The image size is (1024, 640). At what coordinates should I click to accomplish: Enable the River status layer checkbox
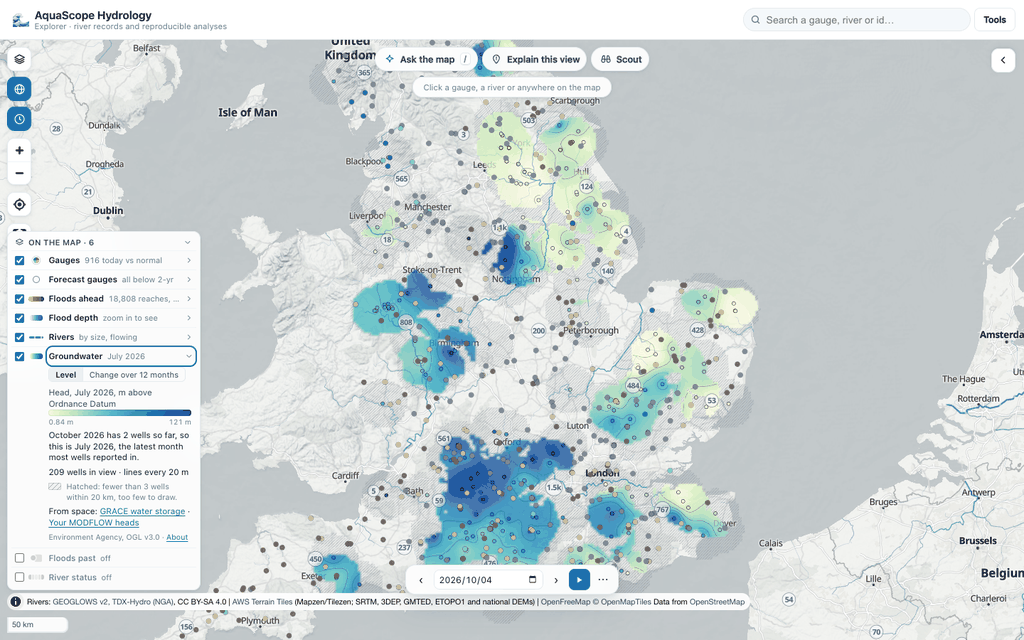(x=20, y=577)
